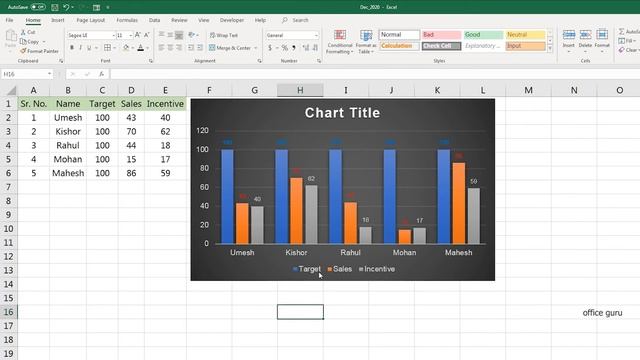Select Bottom Align icon

(x=179, y=35)
